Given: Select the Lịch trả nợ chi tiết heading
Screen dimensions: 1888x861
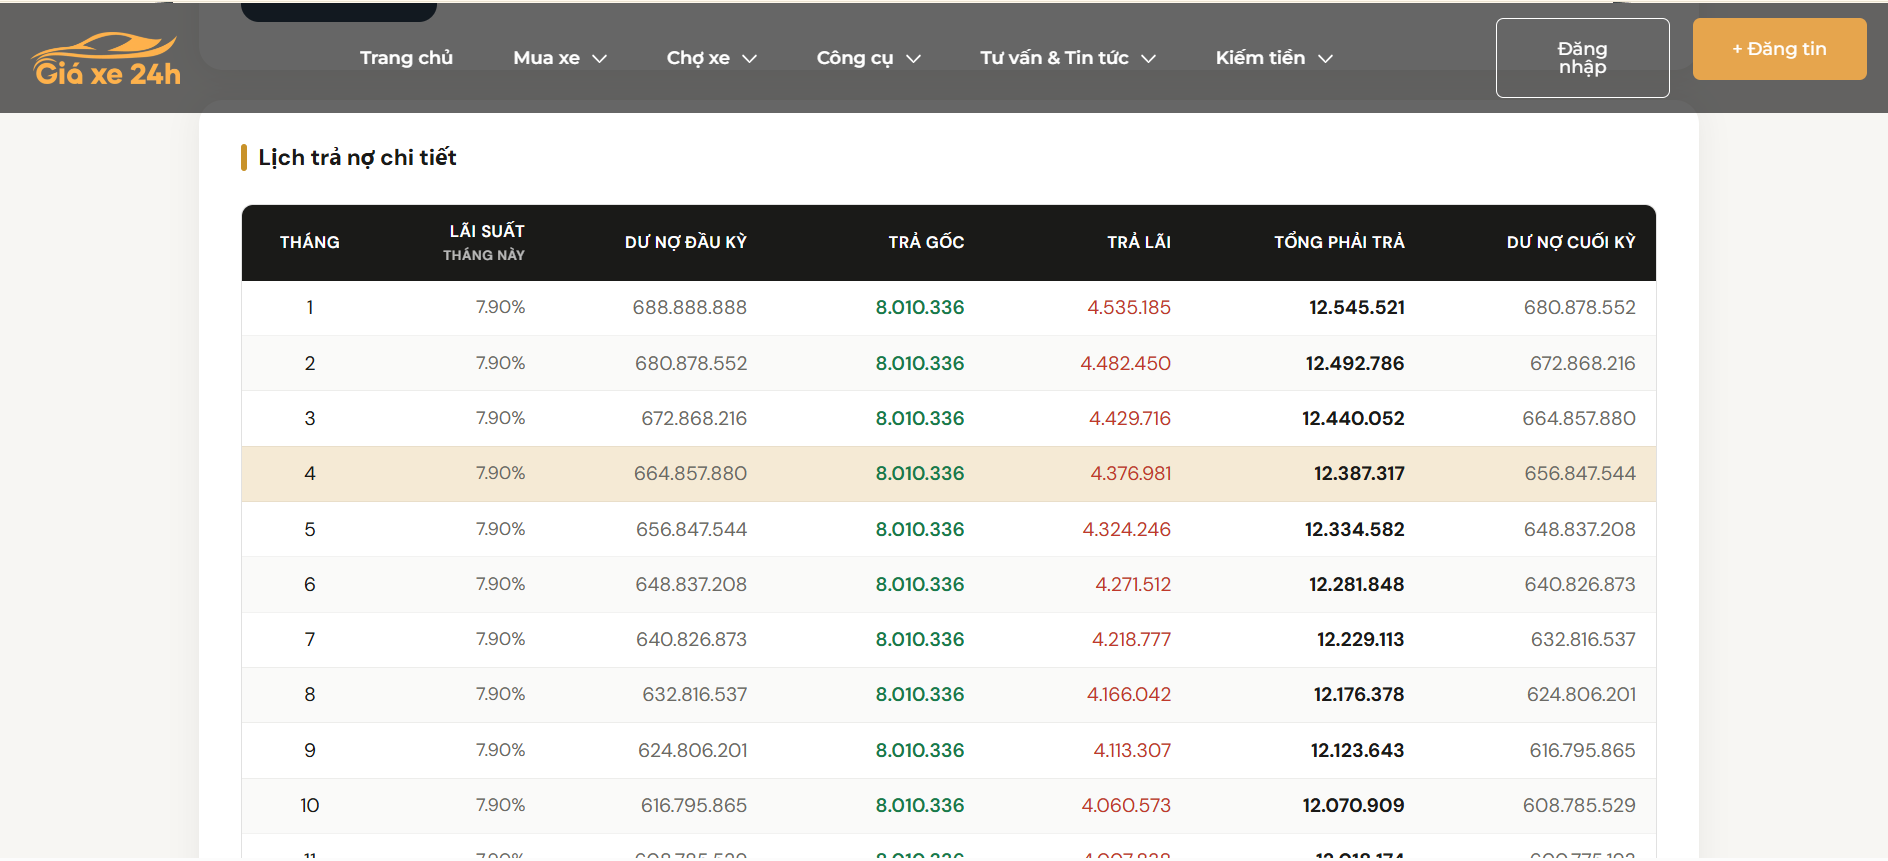Looking at the screenshot, I should 357,158.
